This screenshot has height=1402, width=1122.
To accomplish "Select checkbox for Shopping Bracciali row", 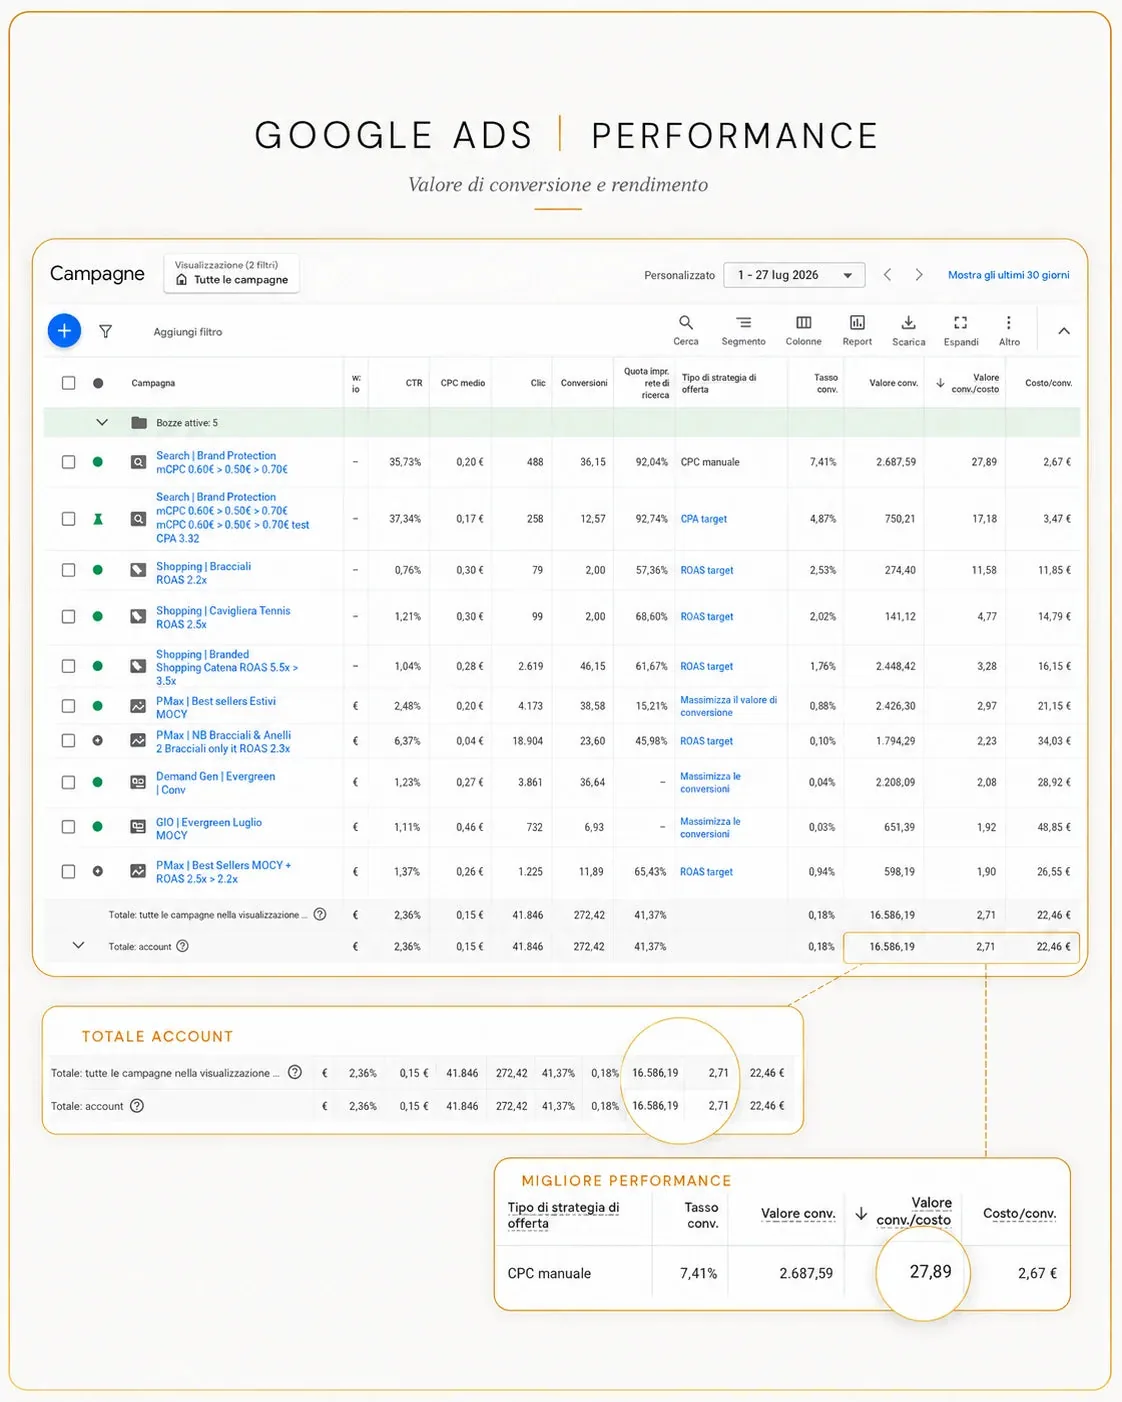I will tap(68, 570).
